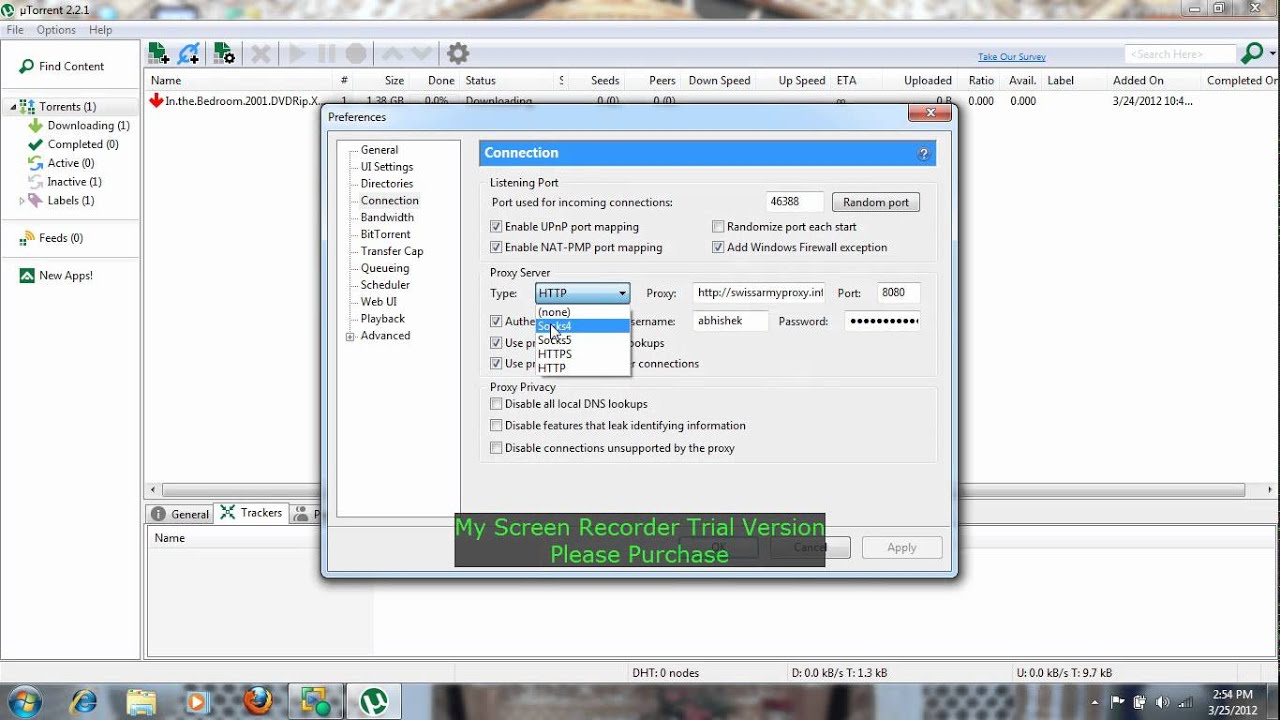
Task: Choose HTTPS in the proxy type list
Action: tap(583, 354)
